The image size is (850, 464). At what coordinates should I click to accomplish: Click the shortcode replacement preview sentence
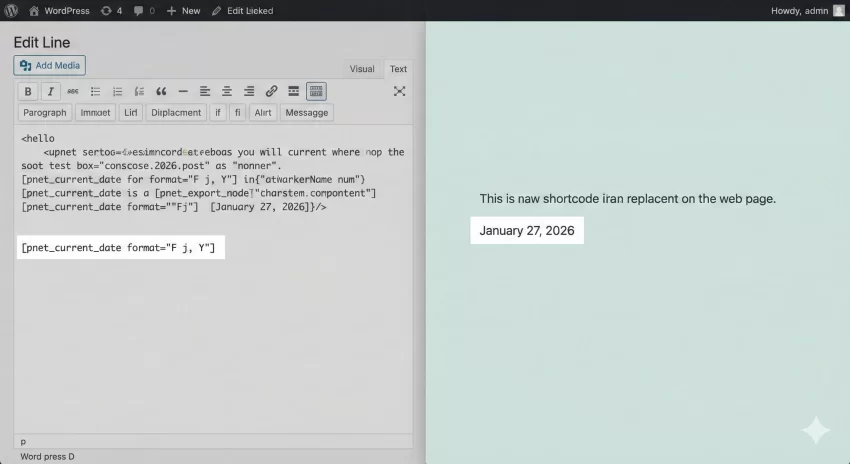click(x=628, y=199)
